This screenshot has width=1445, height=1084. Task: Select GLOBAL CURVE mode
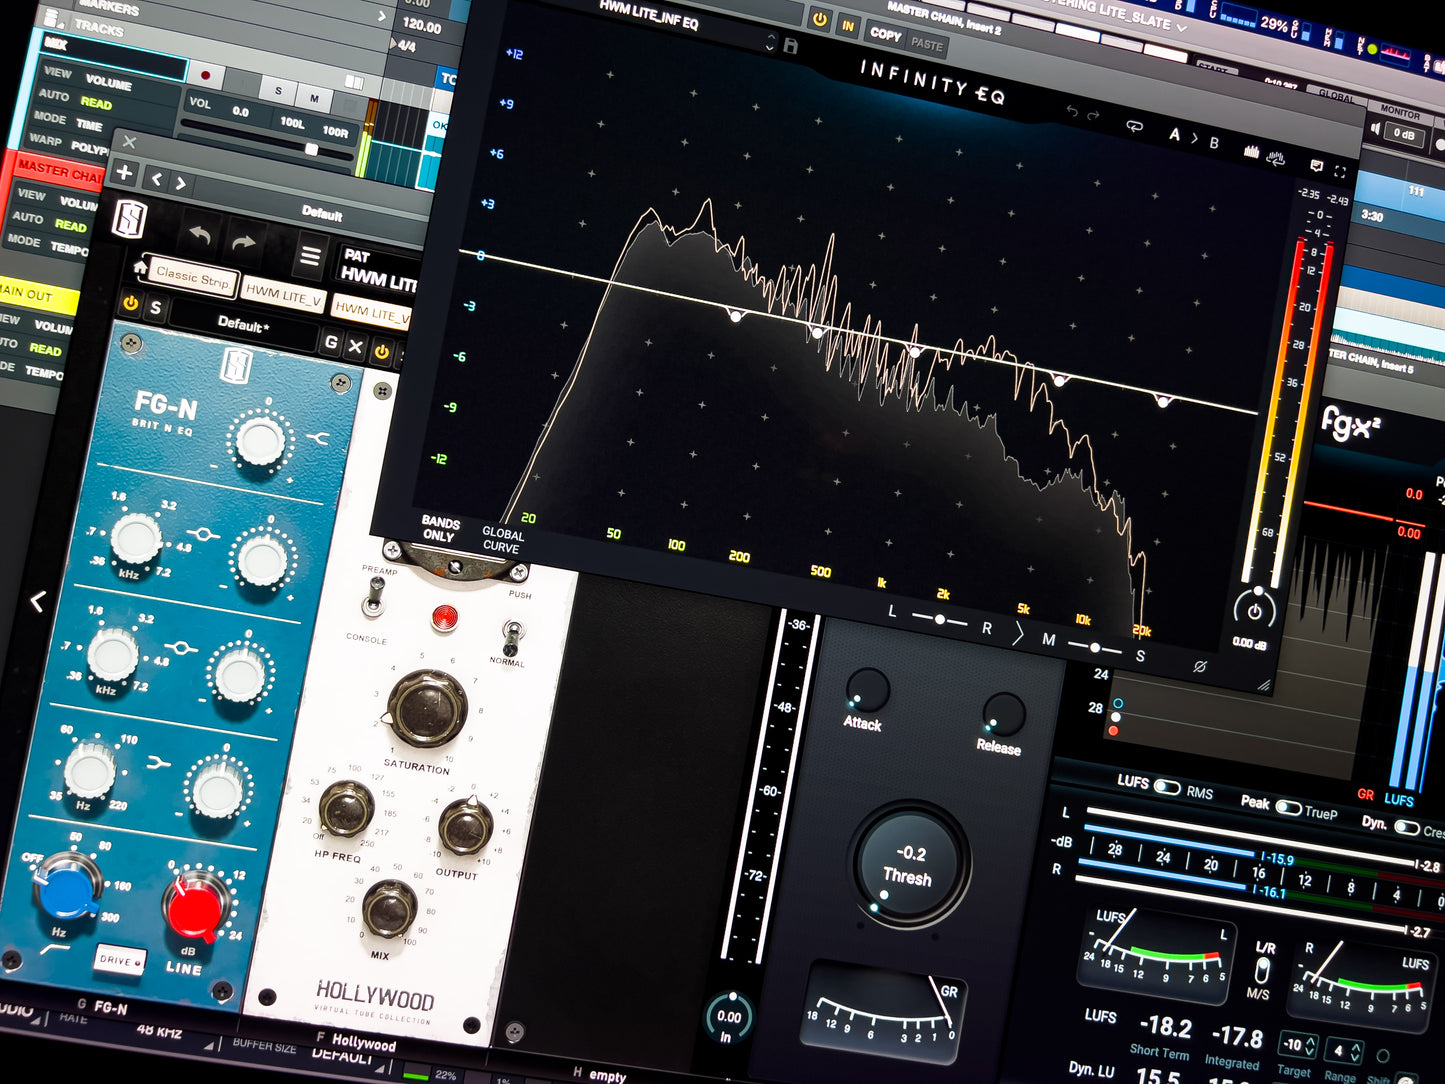[x=502, y=540]
